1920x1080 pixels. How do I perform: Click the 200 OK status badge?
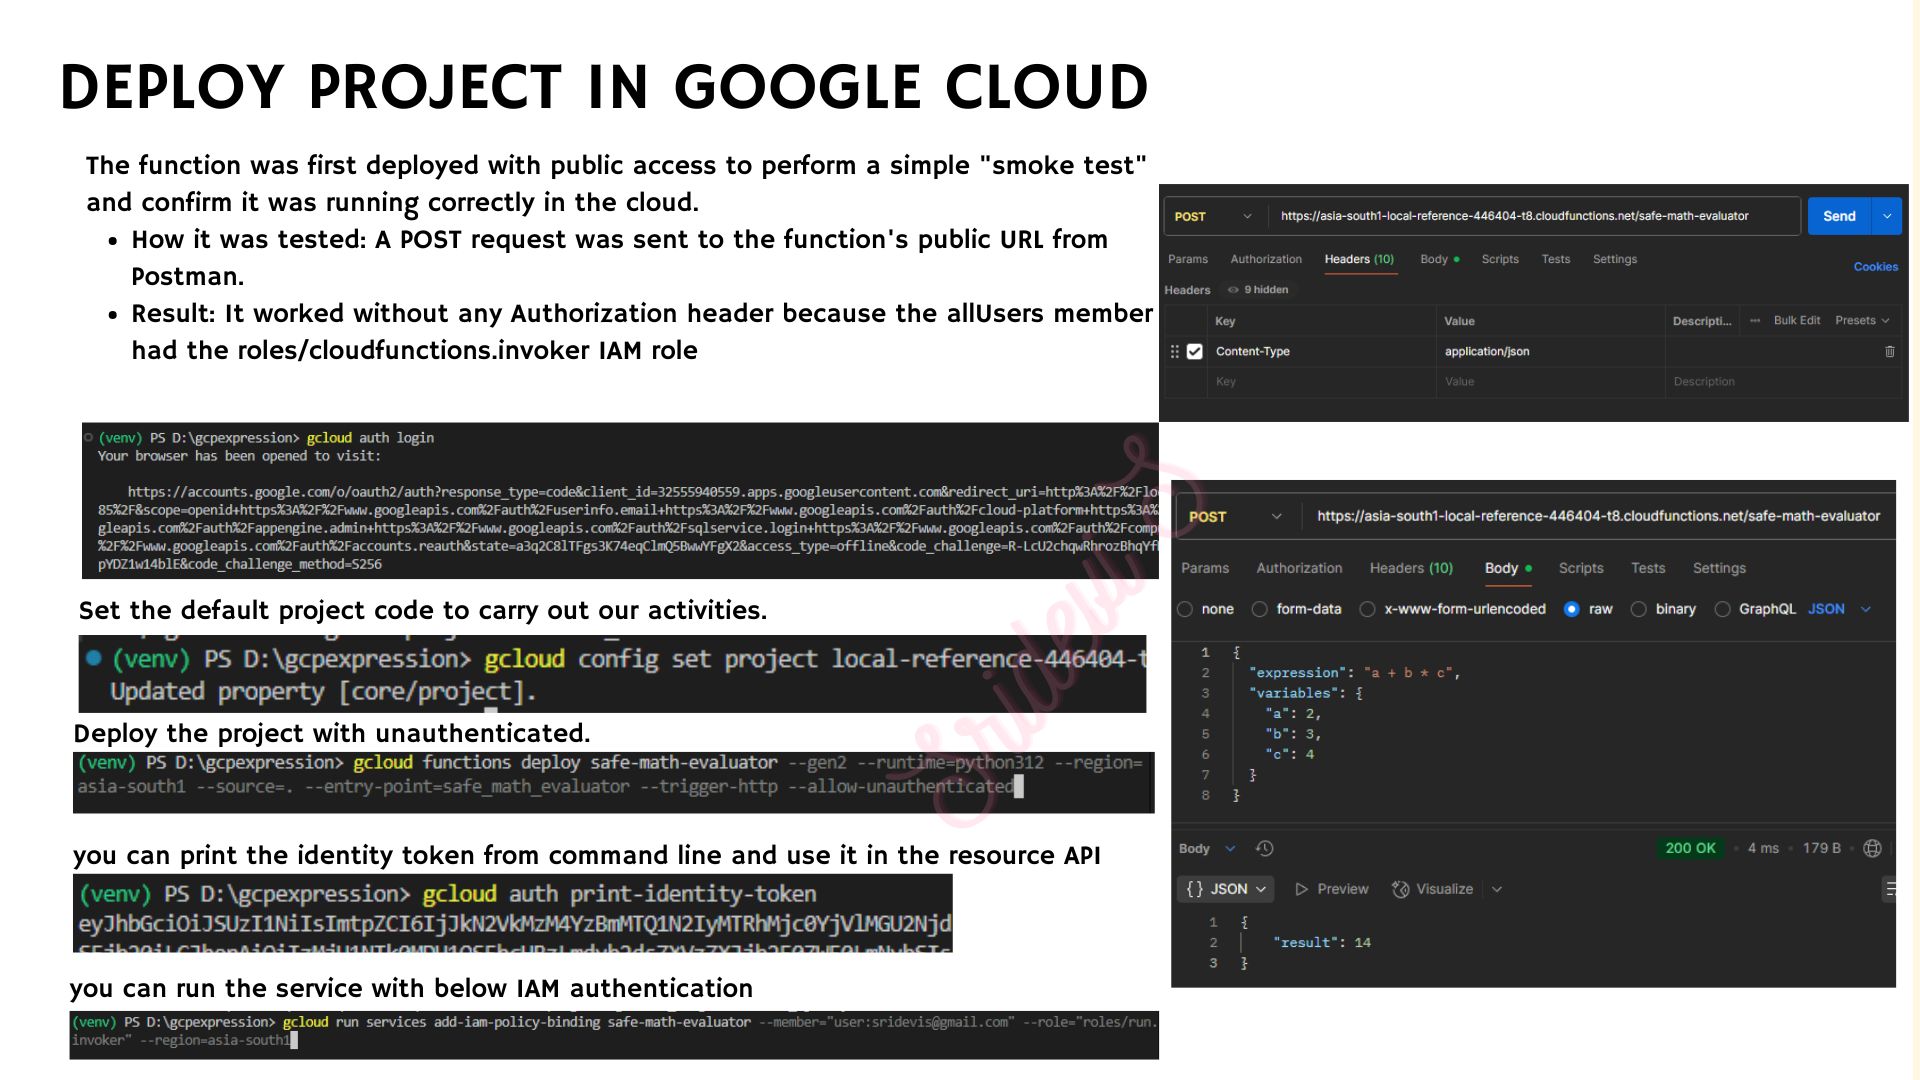[x=1690, y=849]
